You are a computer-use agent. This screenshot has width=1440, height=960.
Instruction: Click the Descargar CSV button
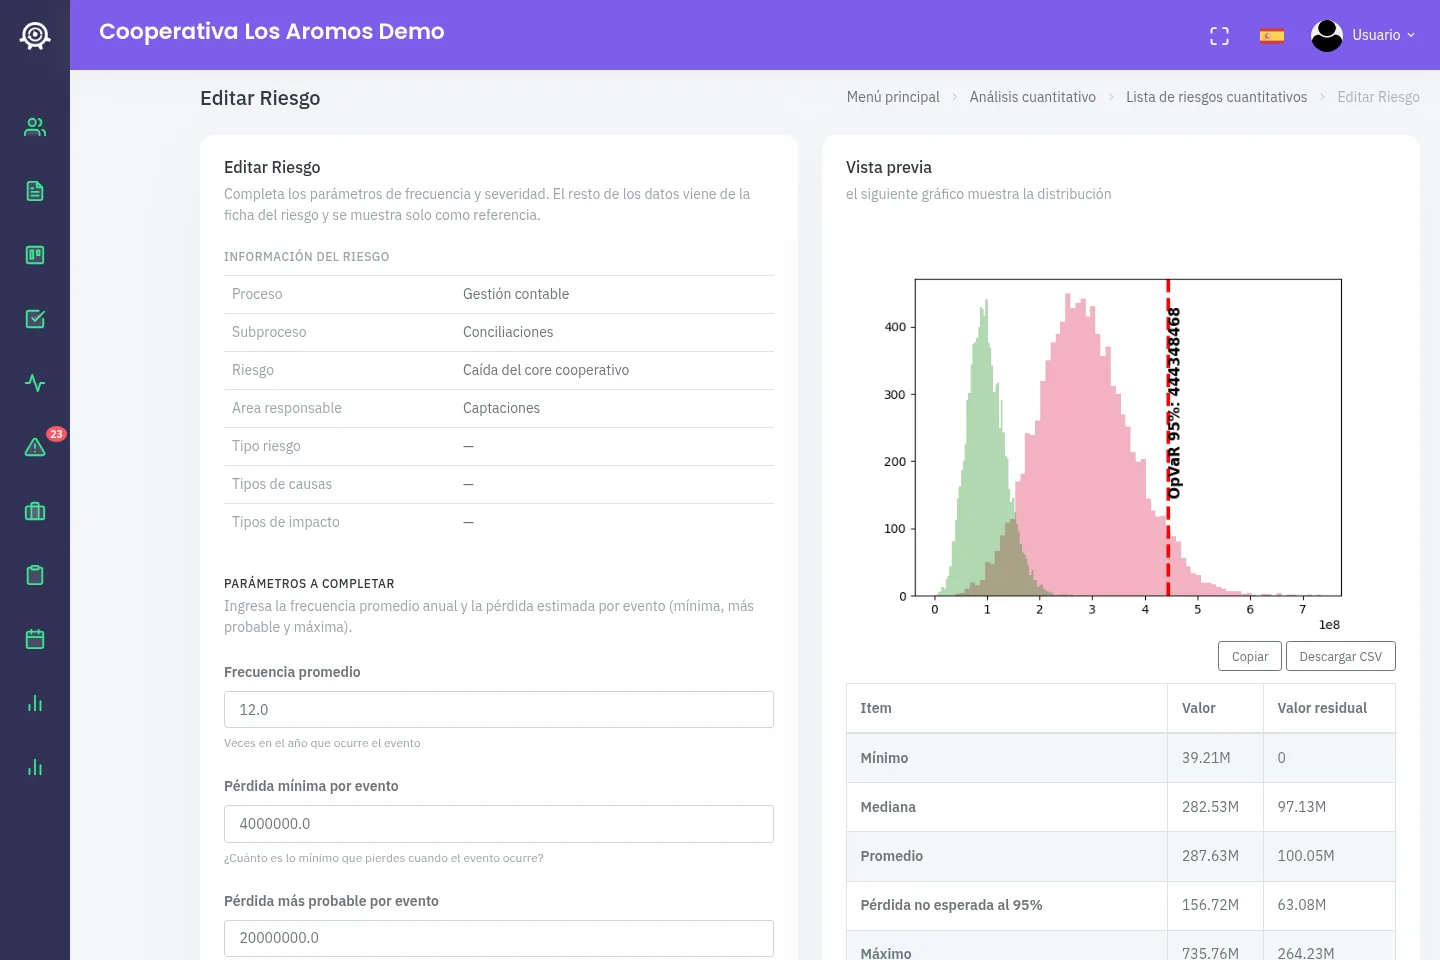click(x=1340, y=656)
